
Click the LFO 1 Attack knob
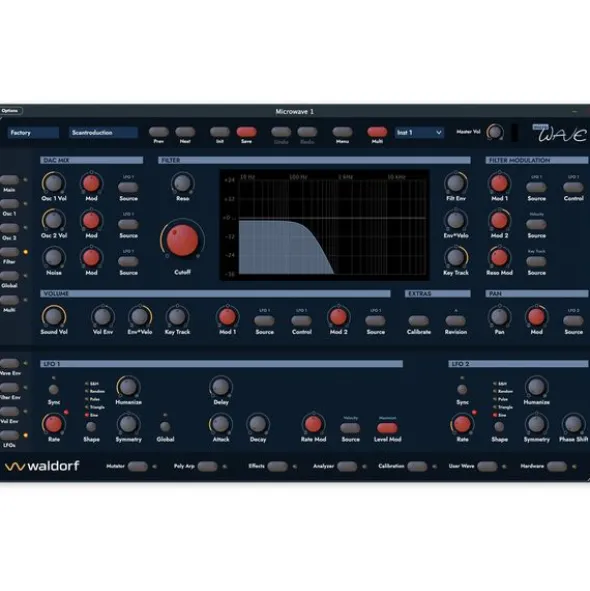pos(221,424)
